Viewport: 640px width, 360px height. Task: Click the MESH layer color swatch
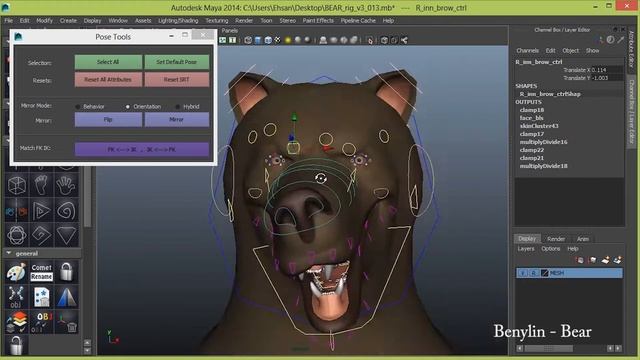pos(544,273)
